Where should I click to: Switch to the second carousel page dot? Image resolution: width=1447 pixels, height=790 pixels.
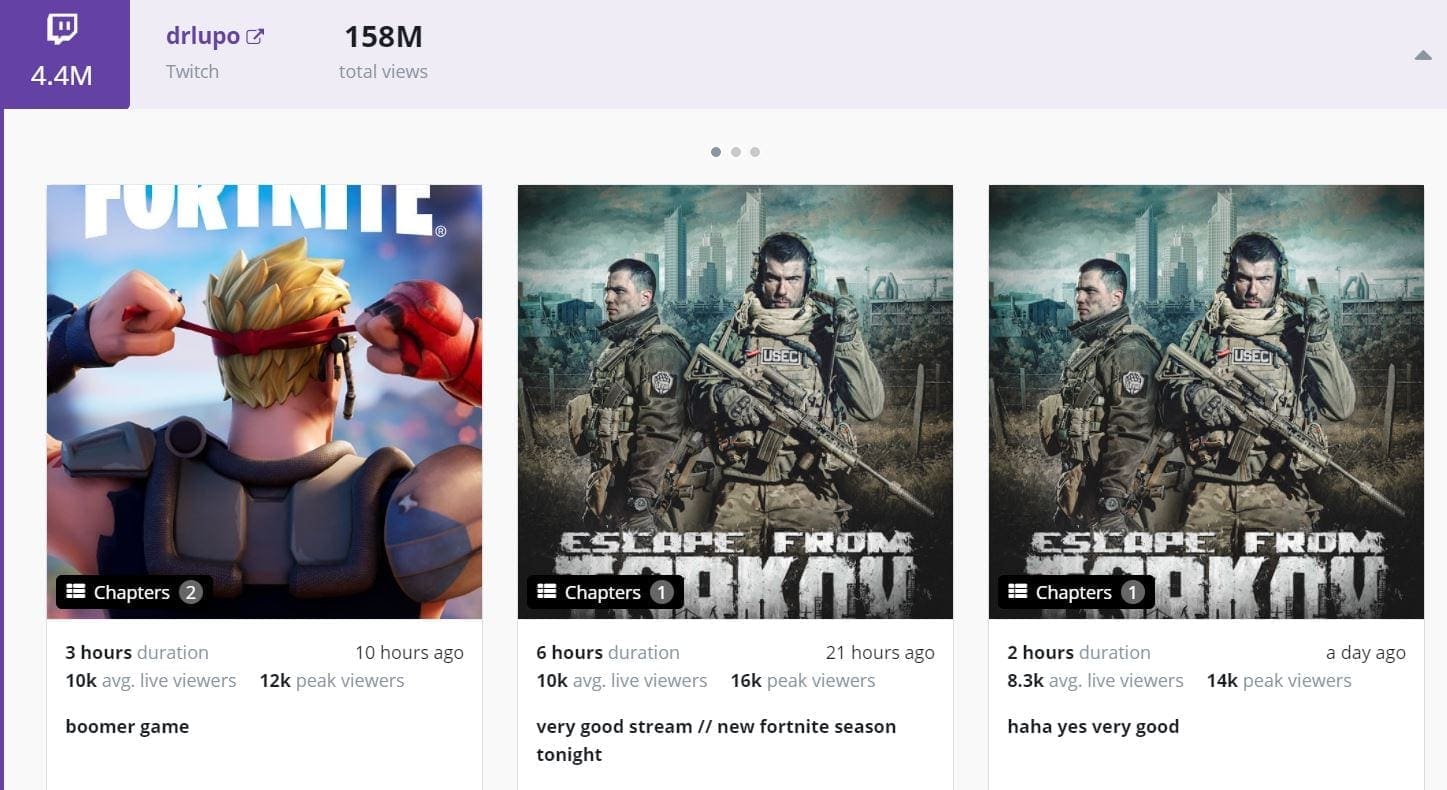[x=736, y=152]
